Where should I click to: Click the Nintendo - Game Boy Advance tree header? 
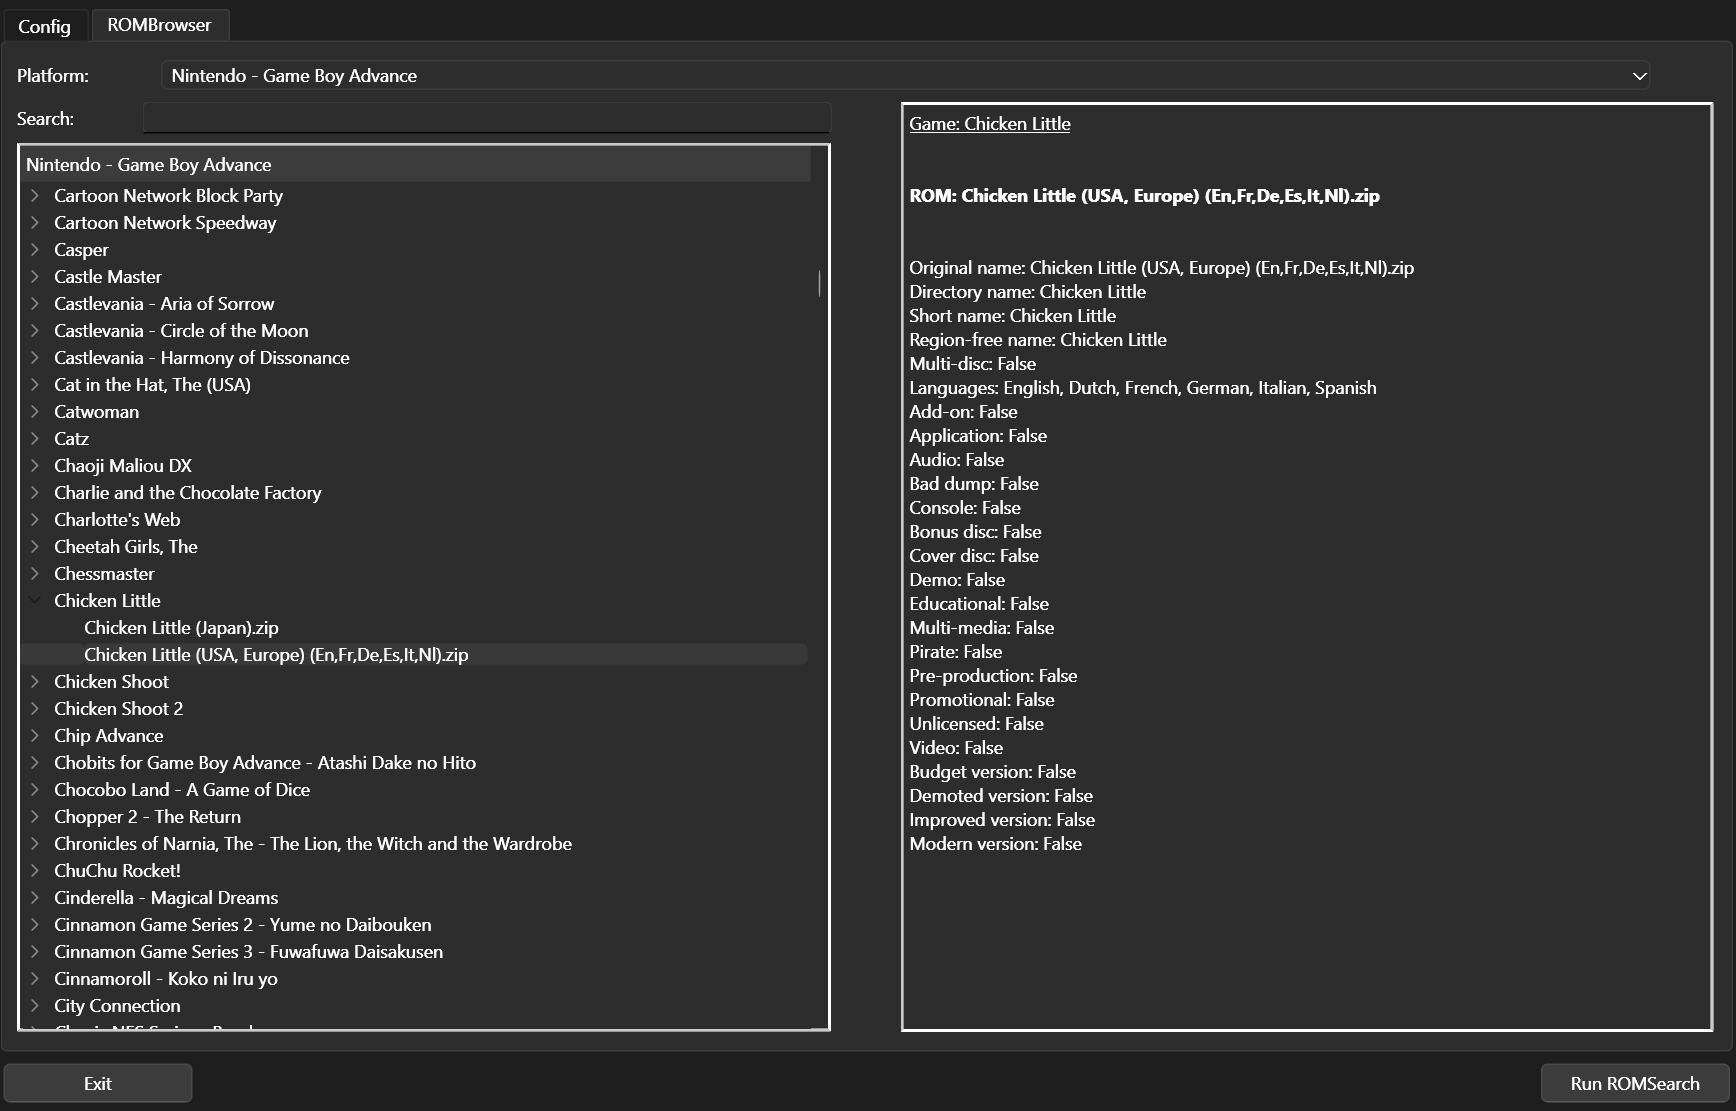click(x=416, y=165)
